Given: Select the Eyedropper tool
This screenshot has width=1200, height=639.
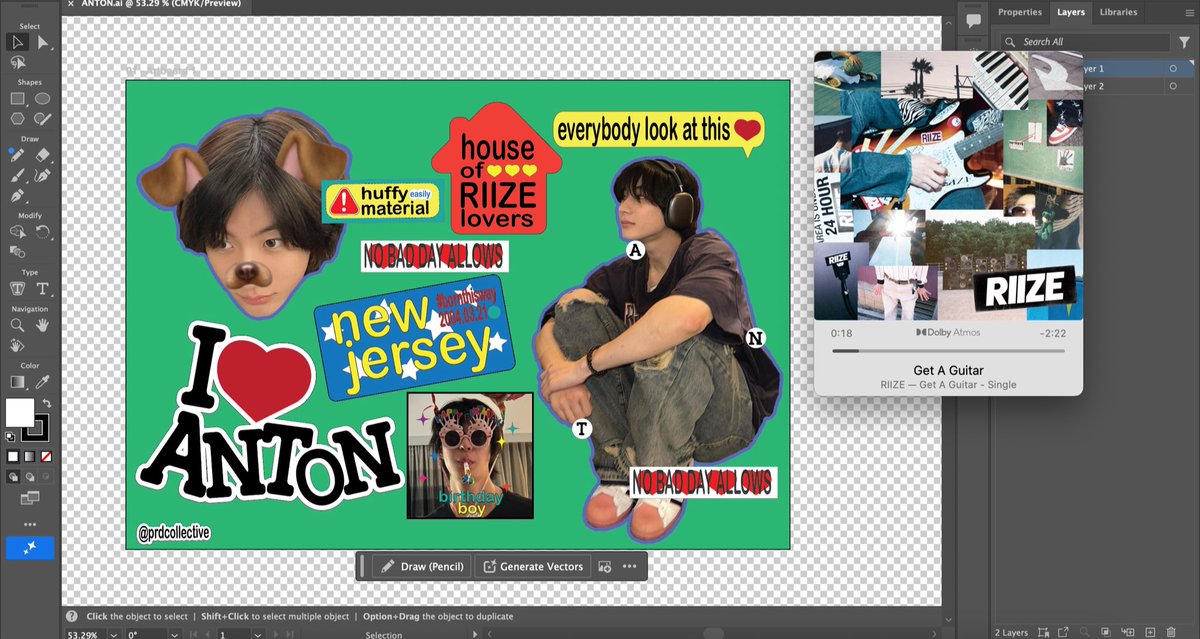Looking at the screenshot, I should click(43, 382).
